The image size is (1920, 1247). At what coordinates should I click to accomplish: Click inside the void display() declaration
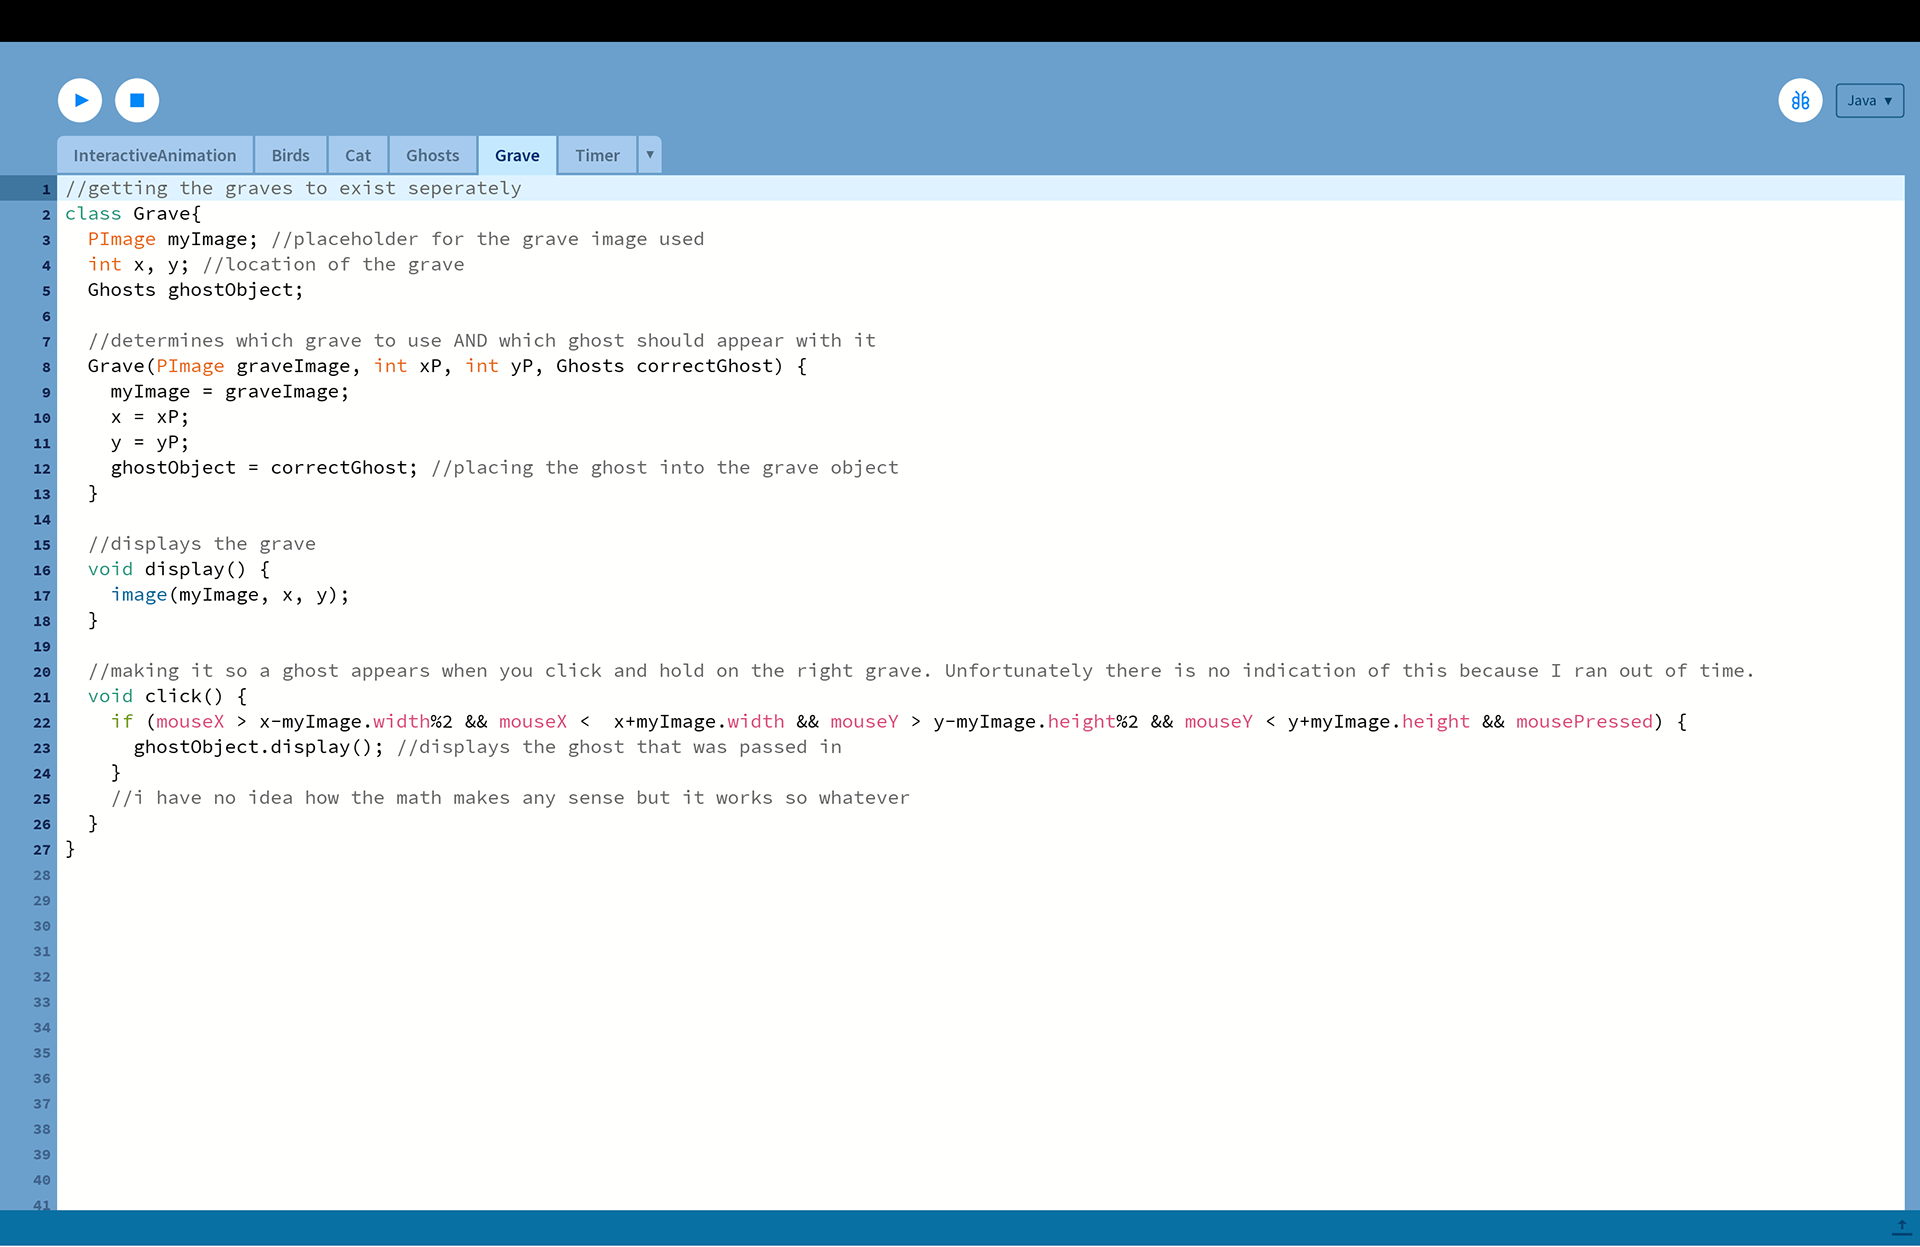tap(178, 570)
